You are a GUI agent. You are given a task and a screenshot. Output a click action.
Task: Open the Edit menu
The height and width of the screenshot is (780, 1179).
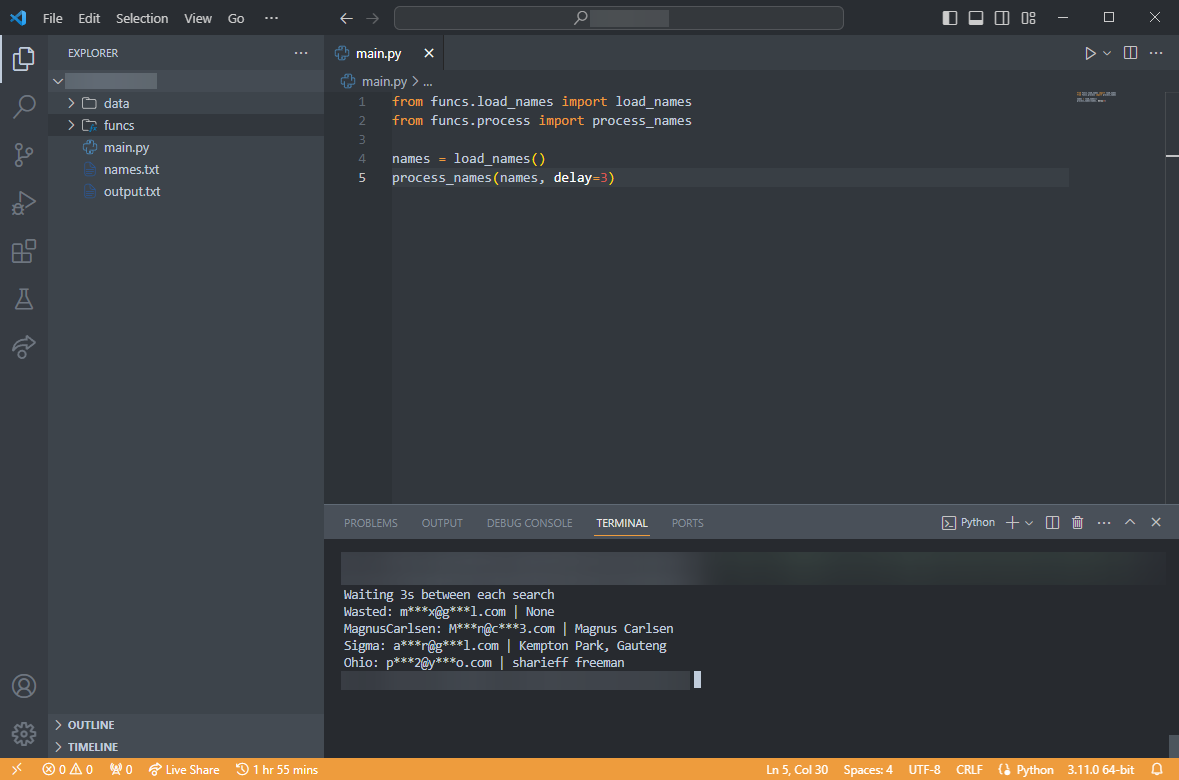[89, 18]
